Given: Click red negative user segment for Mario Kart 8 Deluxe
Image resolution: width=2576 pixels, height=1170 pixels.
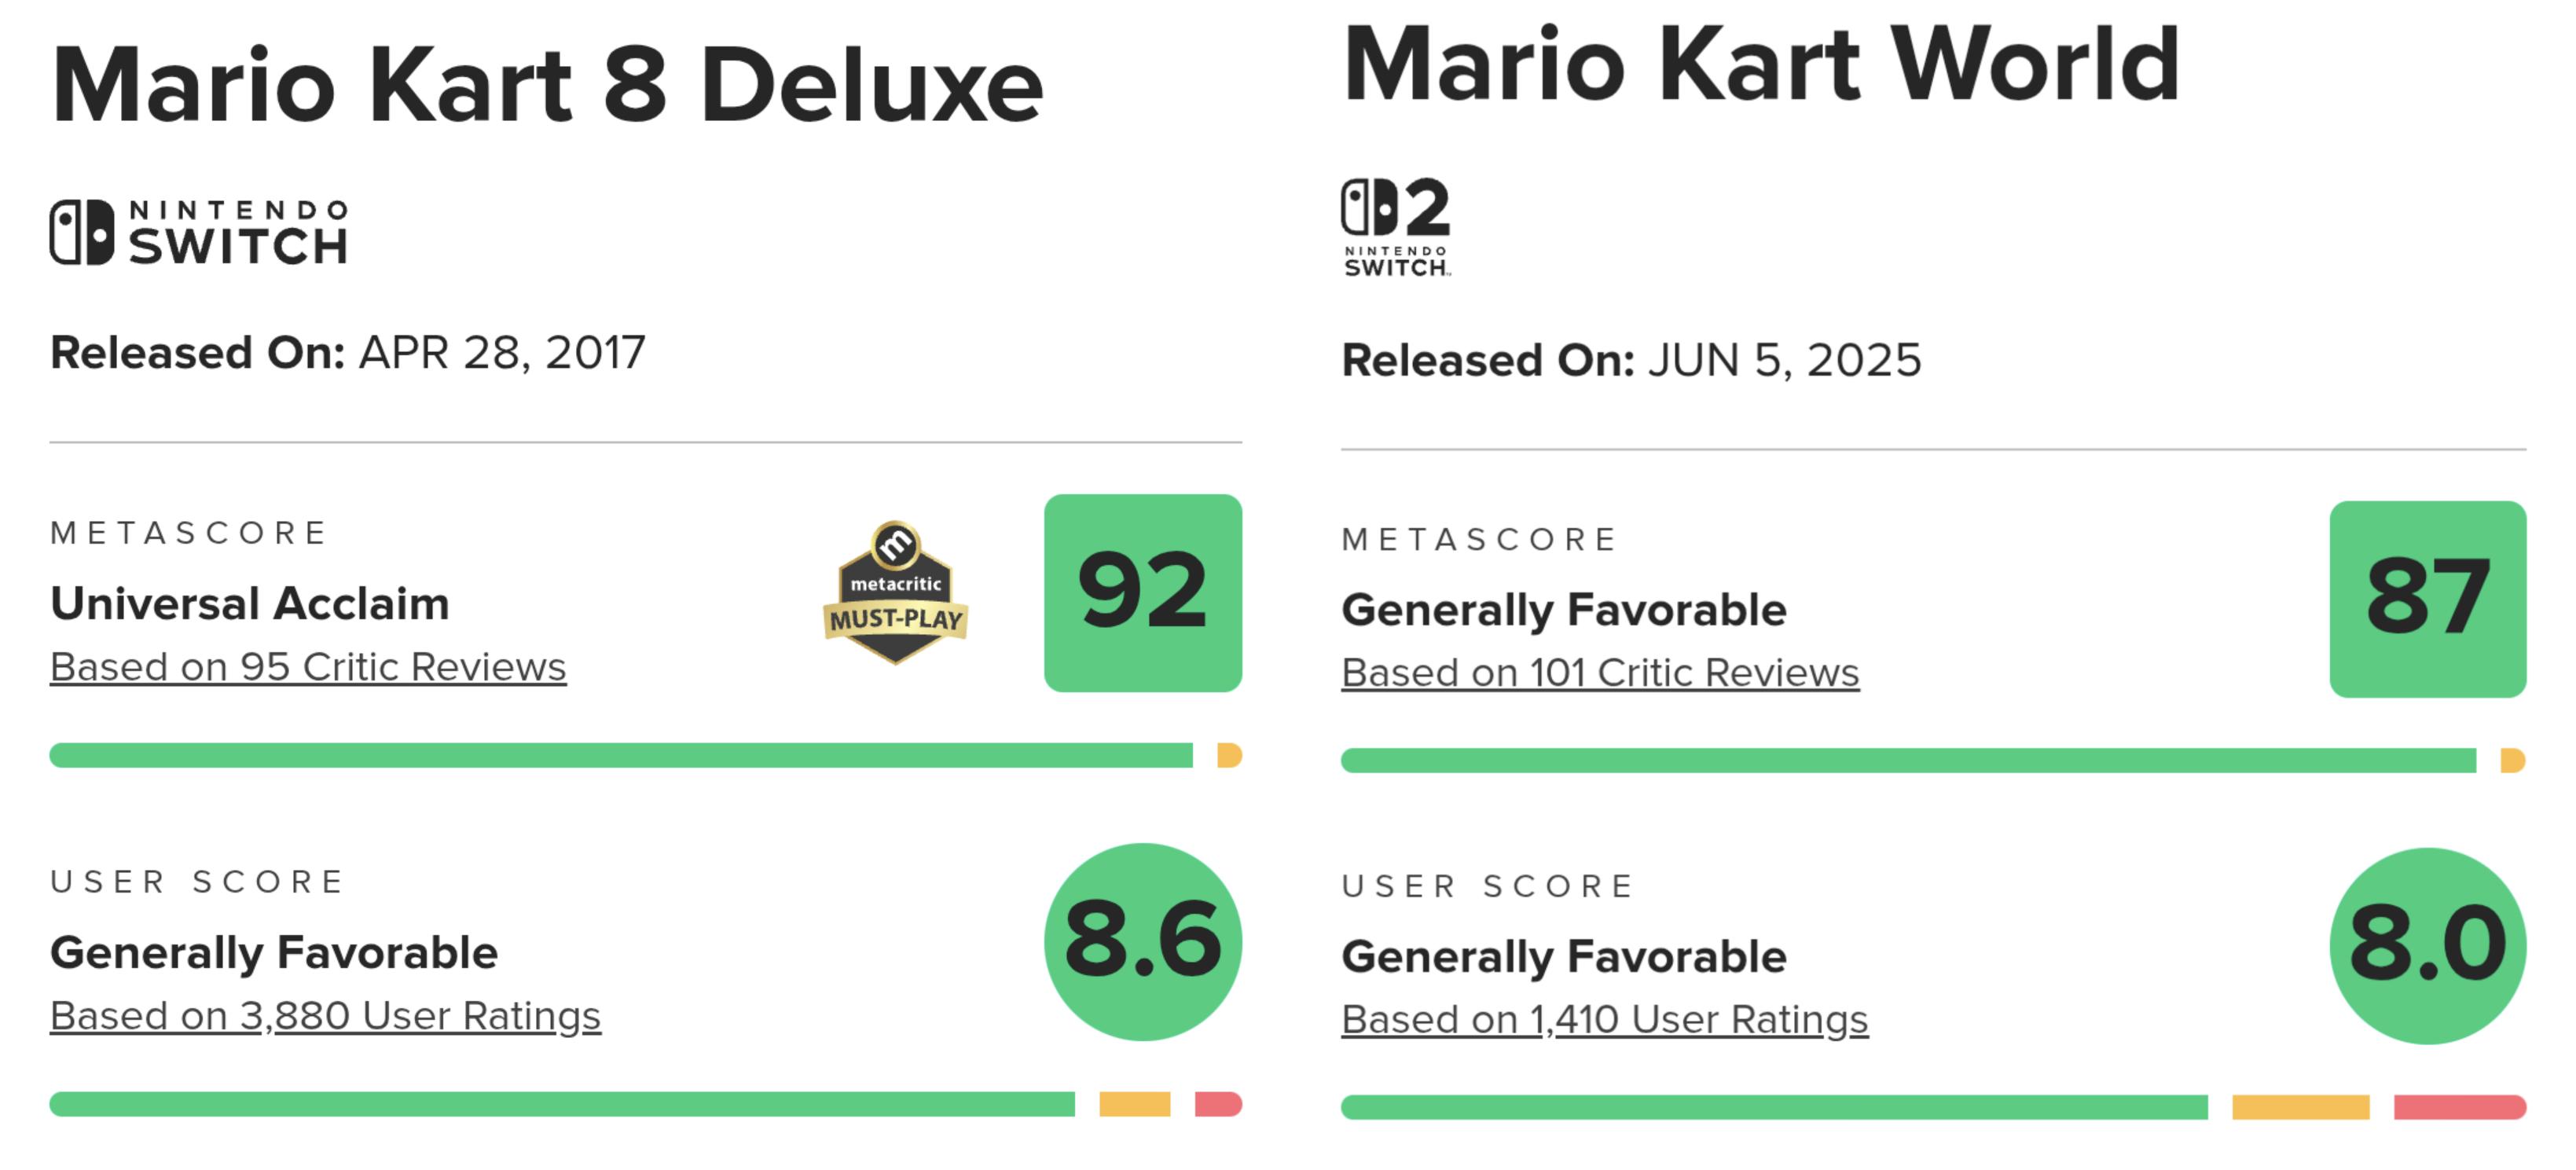Looking at the screenshot, I should point(1218,1104).
